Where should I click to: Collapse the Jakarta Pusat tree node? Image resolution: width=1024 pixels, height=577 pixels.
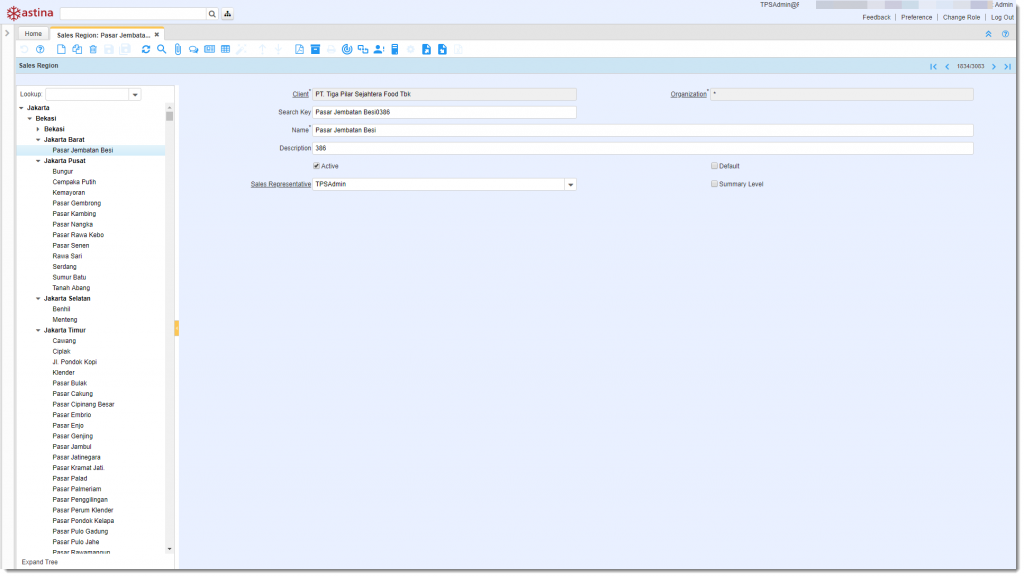(x=38, y=161)
